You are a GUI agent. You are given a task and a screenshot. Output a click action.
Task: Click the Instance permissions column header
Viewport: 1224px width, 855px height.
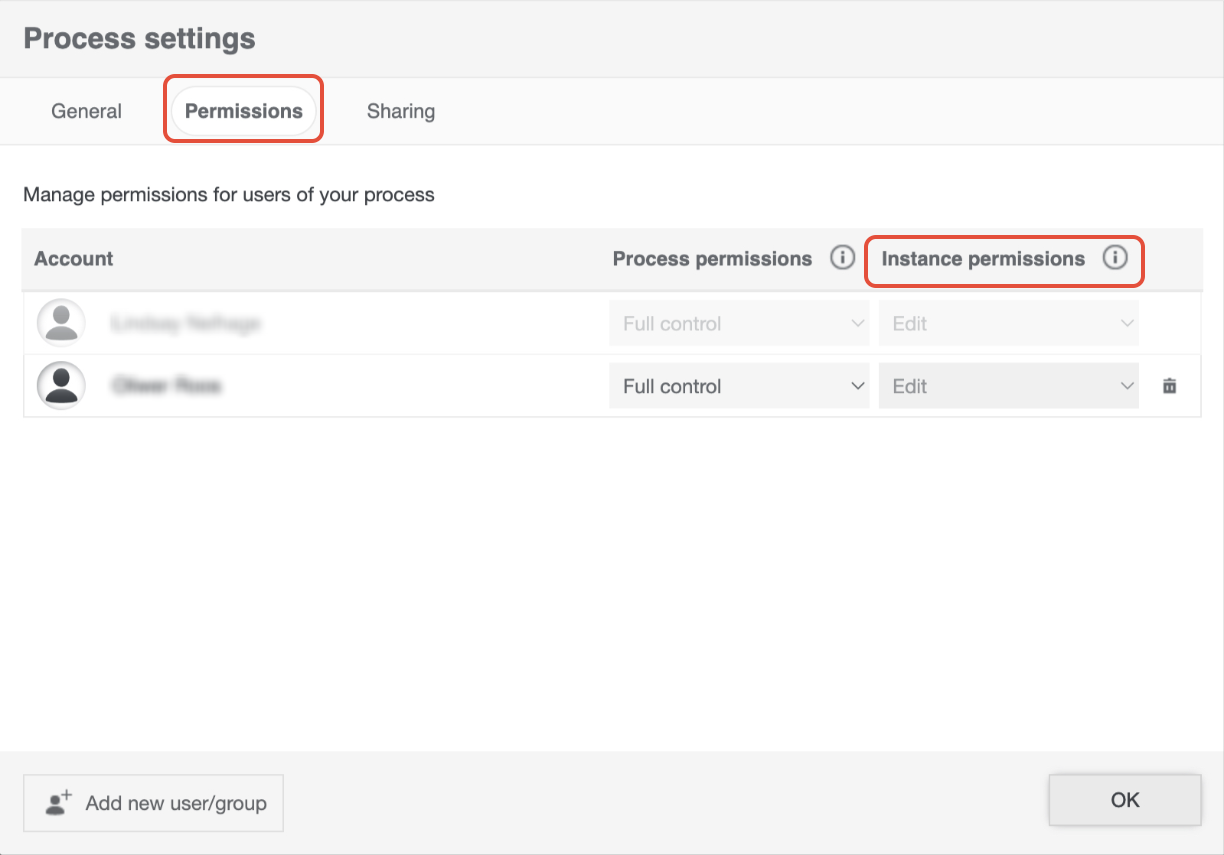[x=983, y=259]
